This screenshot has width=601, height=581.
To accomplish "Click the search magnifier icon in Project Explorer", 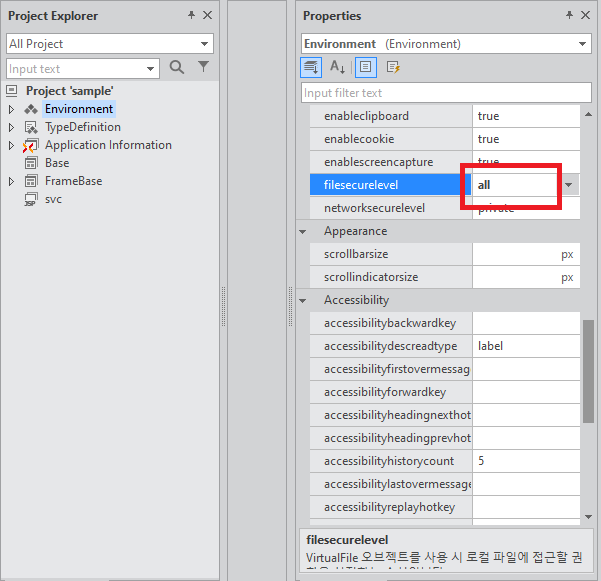I will tap(177, 68).
